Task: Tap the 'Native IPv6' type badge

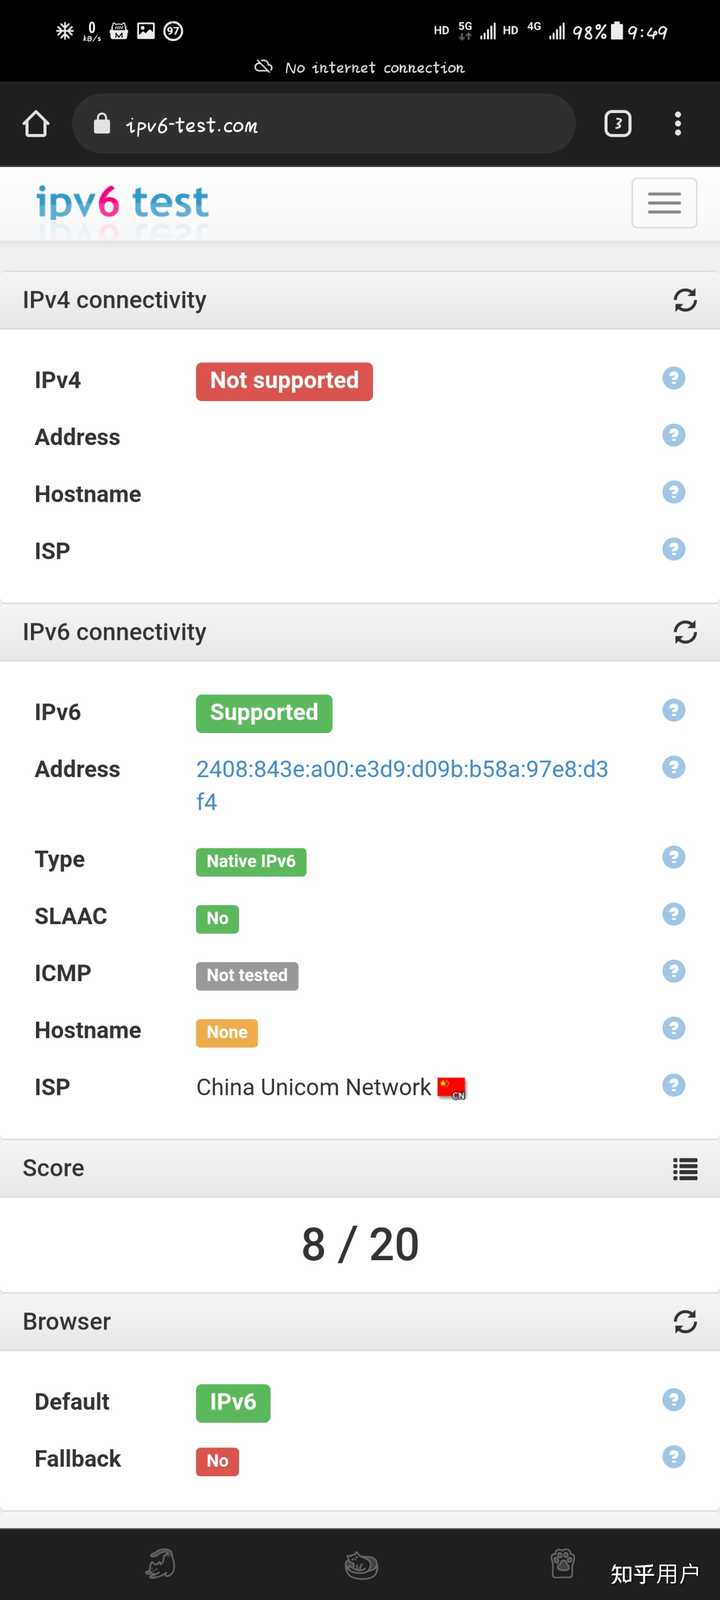Action: coord(251,861)
